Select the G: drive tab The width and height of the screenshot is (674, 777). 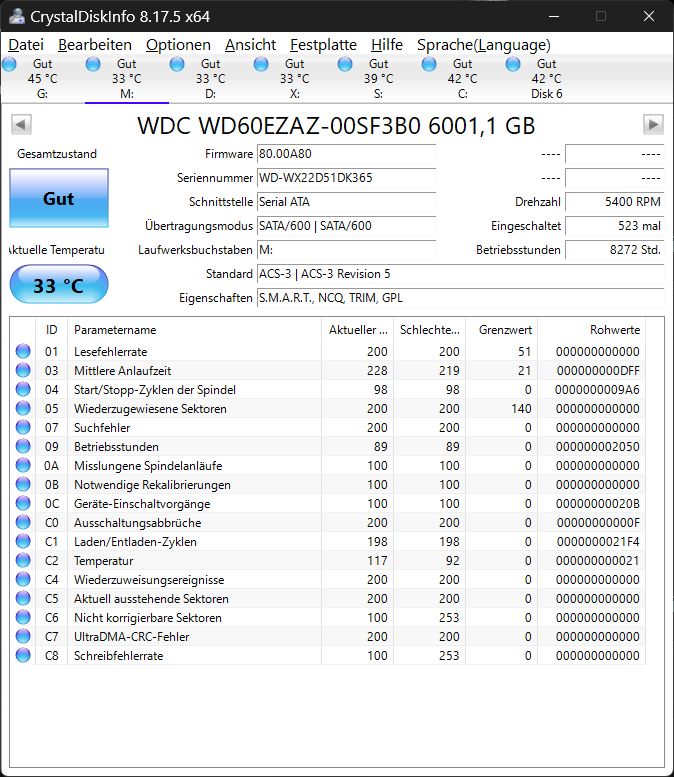coord(43,79)
